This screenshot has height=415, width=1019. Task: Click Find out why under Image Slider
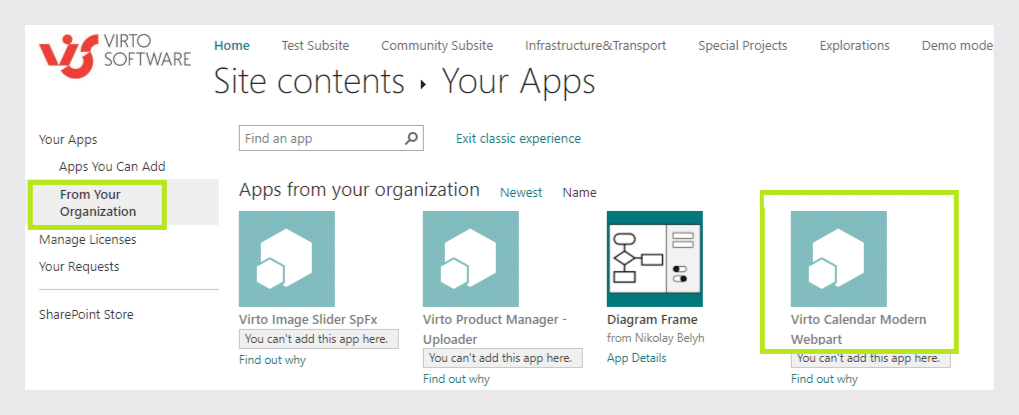[272, 360]
